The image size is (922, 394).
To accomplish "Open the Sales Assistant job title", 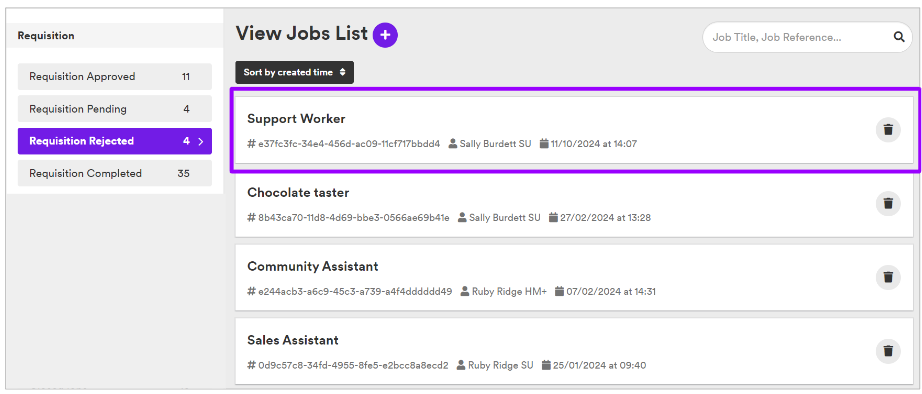I will pyautogui.click(x=293, y=340).
